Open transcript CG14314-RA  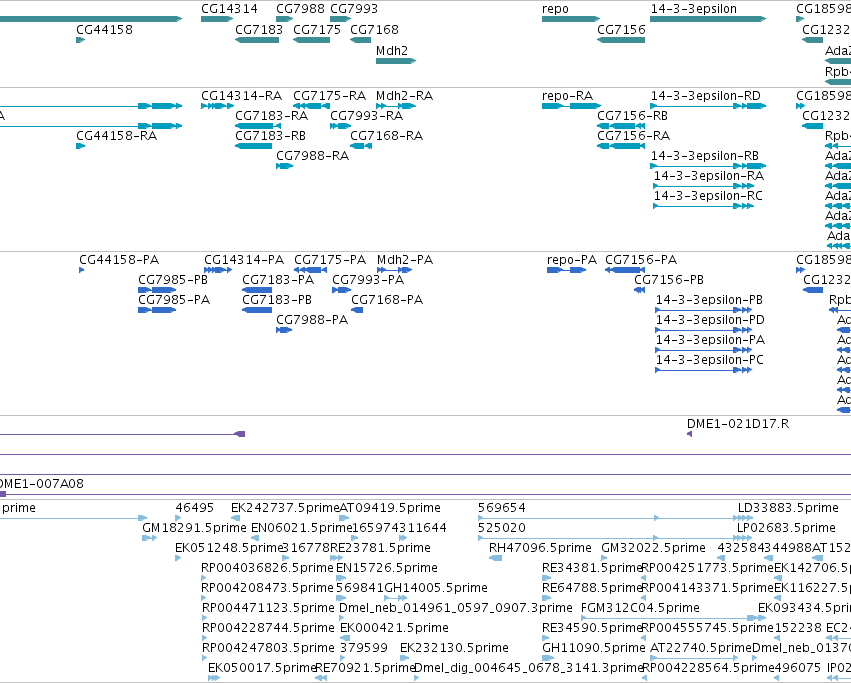pyautogui.click(x=242, y=96)
